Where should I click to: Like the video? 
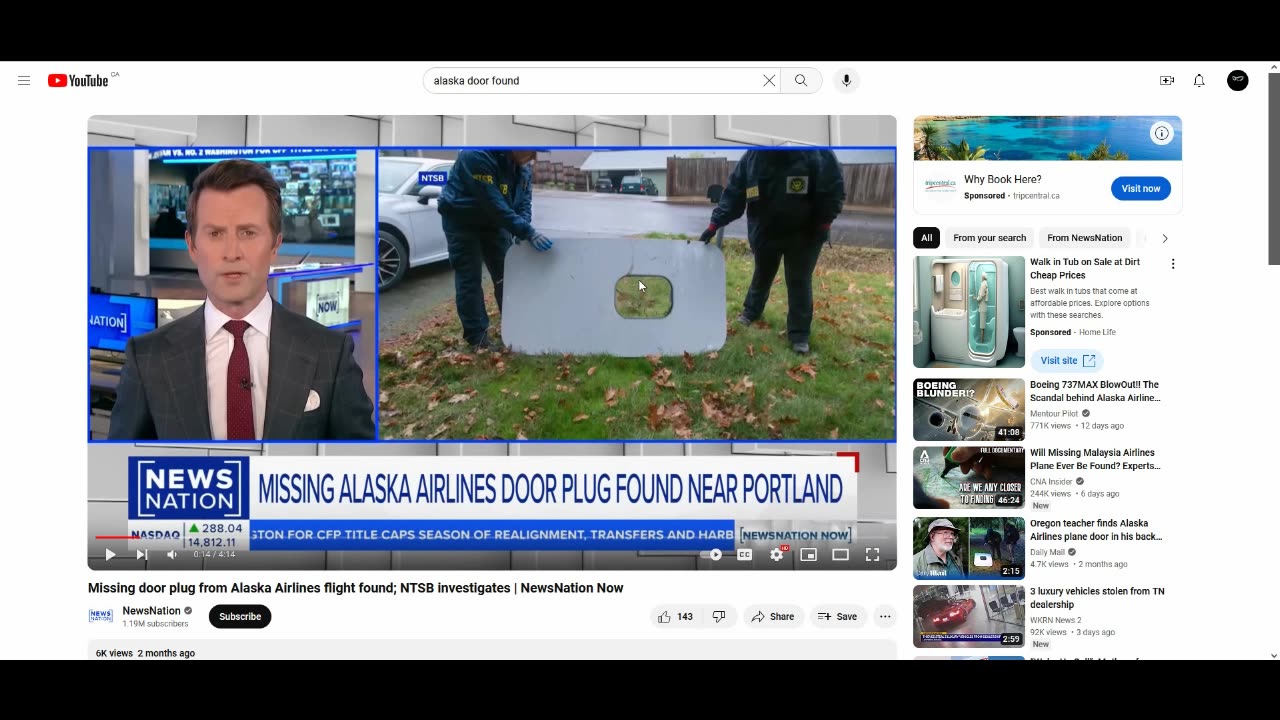pos(675,617)
